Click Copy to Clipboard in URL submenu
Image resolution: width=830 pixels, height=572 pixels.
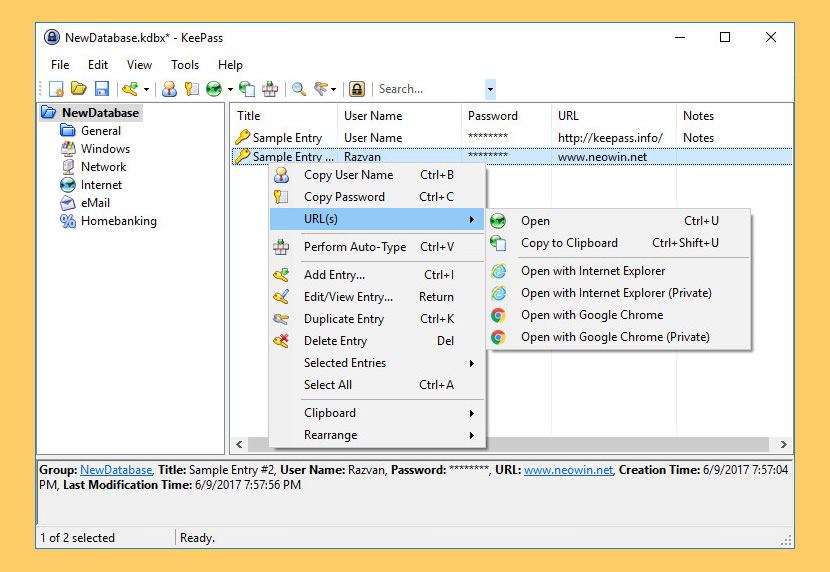point(618,243)
